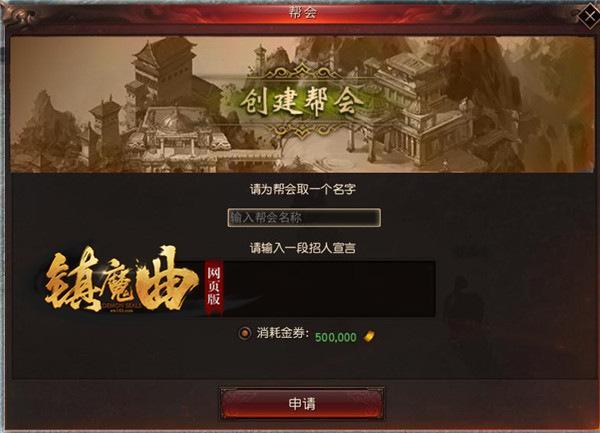Close the 帮会 dialog with the X icon
600x433 pixels.
pyautogui.click(x=588, y=16)
